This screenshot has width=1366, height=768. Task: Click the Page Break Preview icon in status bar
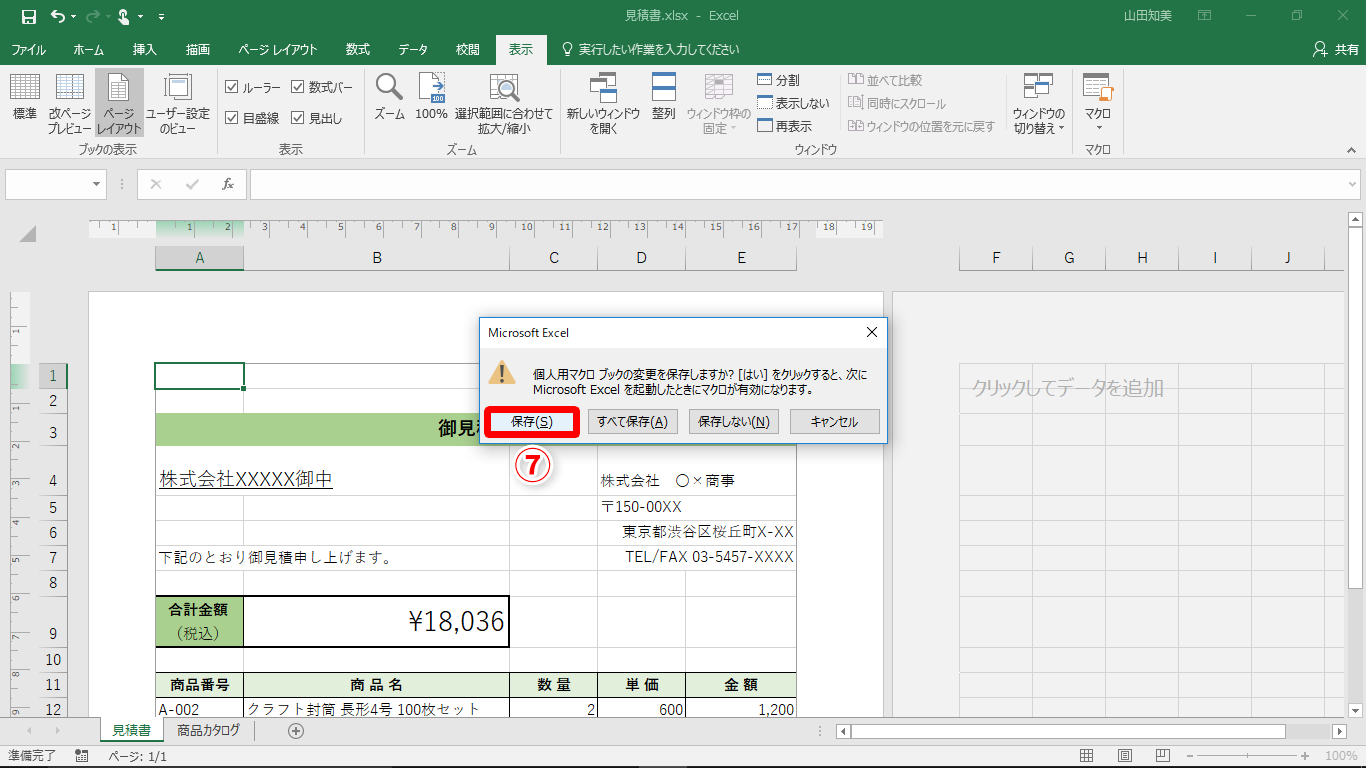click(1163, 756)
